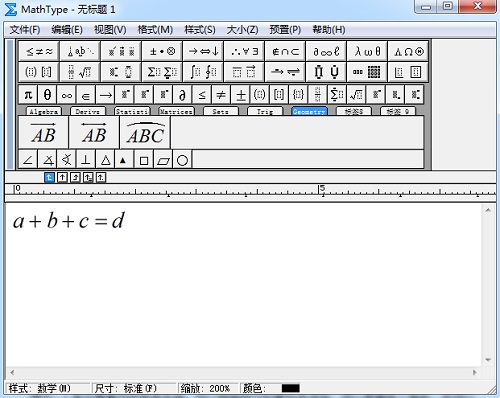
Task: Open miscellaneous symbols palette (∂∞ℓ)
Action: [x=326, y=51]
